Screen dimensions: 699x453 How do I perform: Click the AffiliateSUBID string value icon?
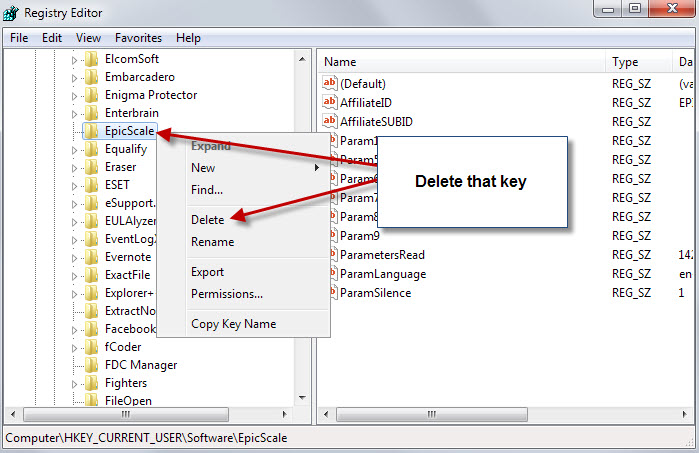click(x=330, y=121)
